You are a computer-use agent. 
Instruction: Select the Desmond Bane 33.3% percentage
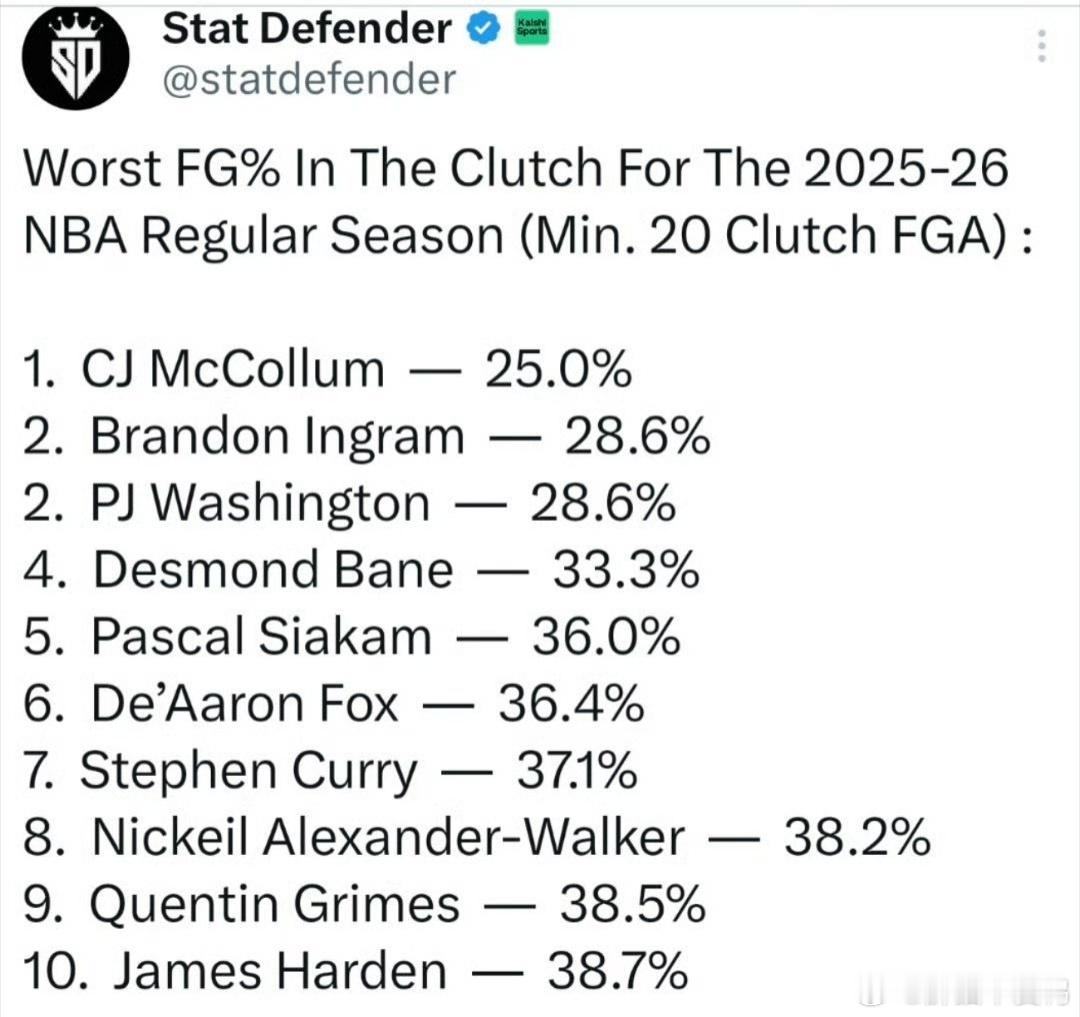[x=626, y=570]
